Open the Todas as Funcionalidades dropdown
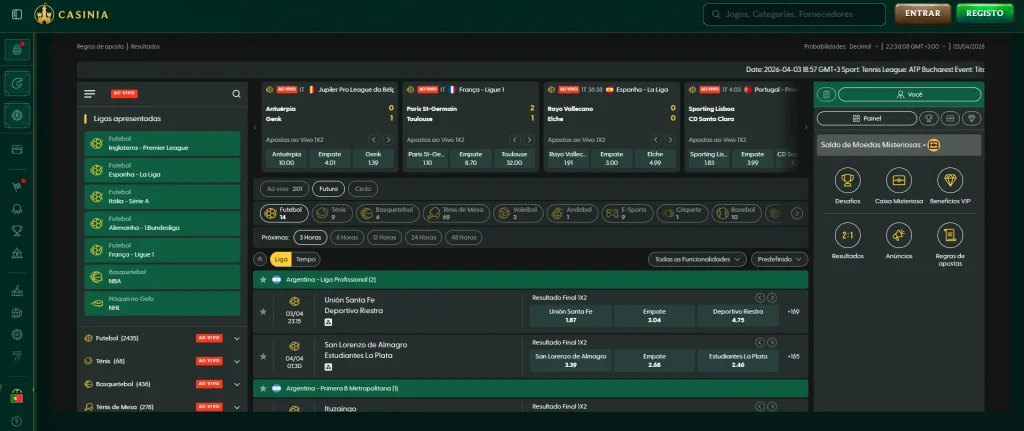This screenshot has height=431, width=1024. pos(697,259)
